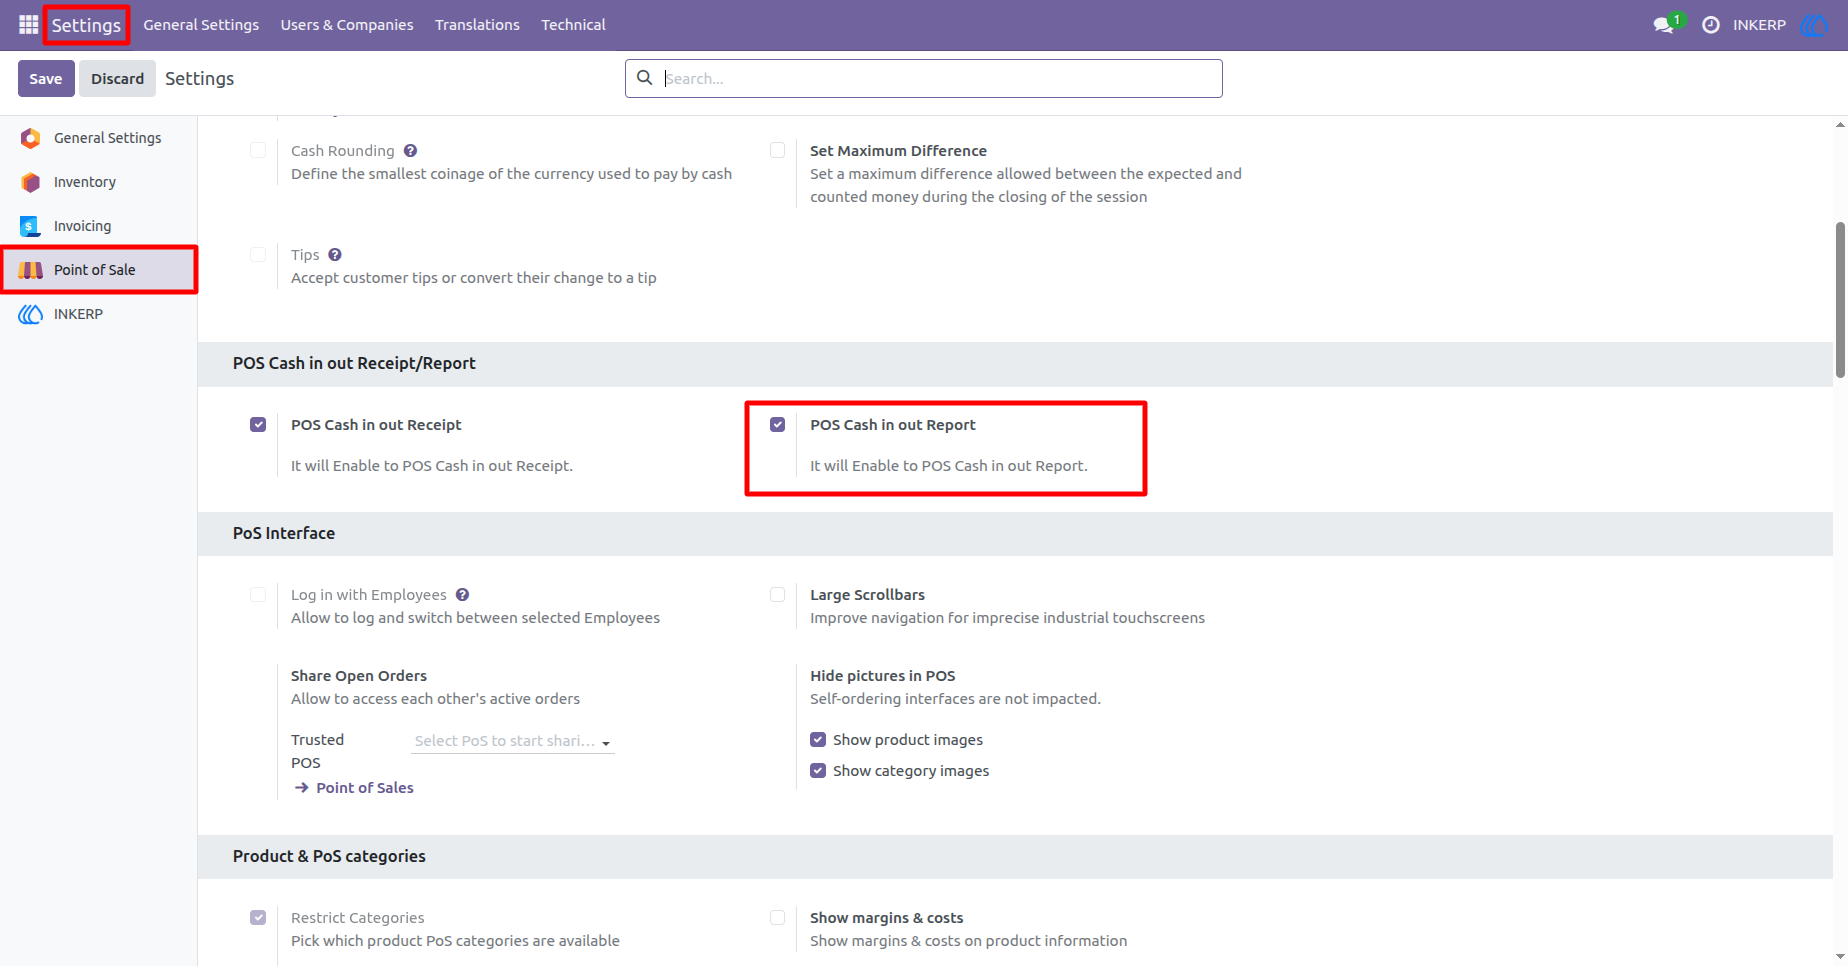The image size is (1848, 966).
Task: Click the INKERP username in top bar
Action: [x=1759, y=25]
